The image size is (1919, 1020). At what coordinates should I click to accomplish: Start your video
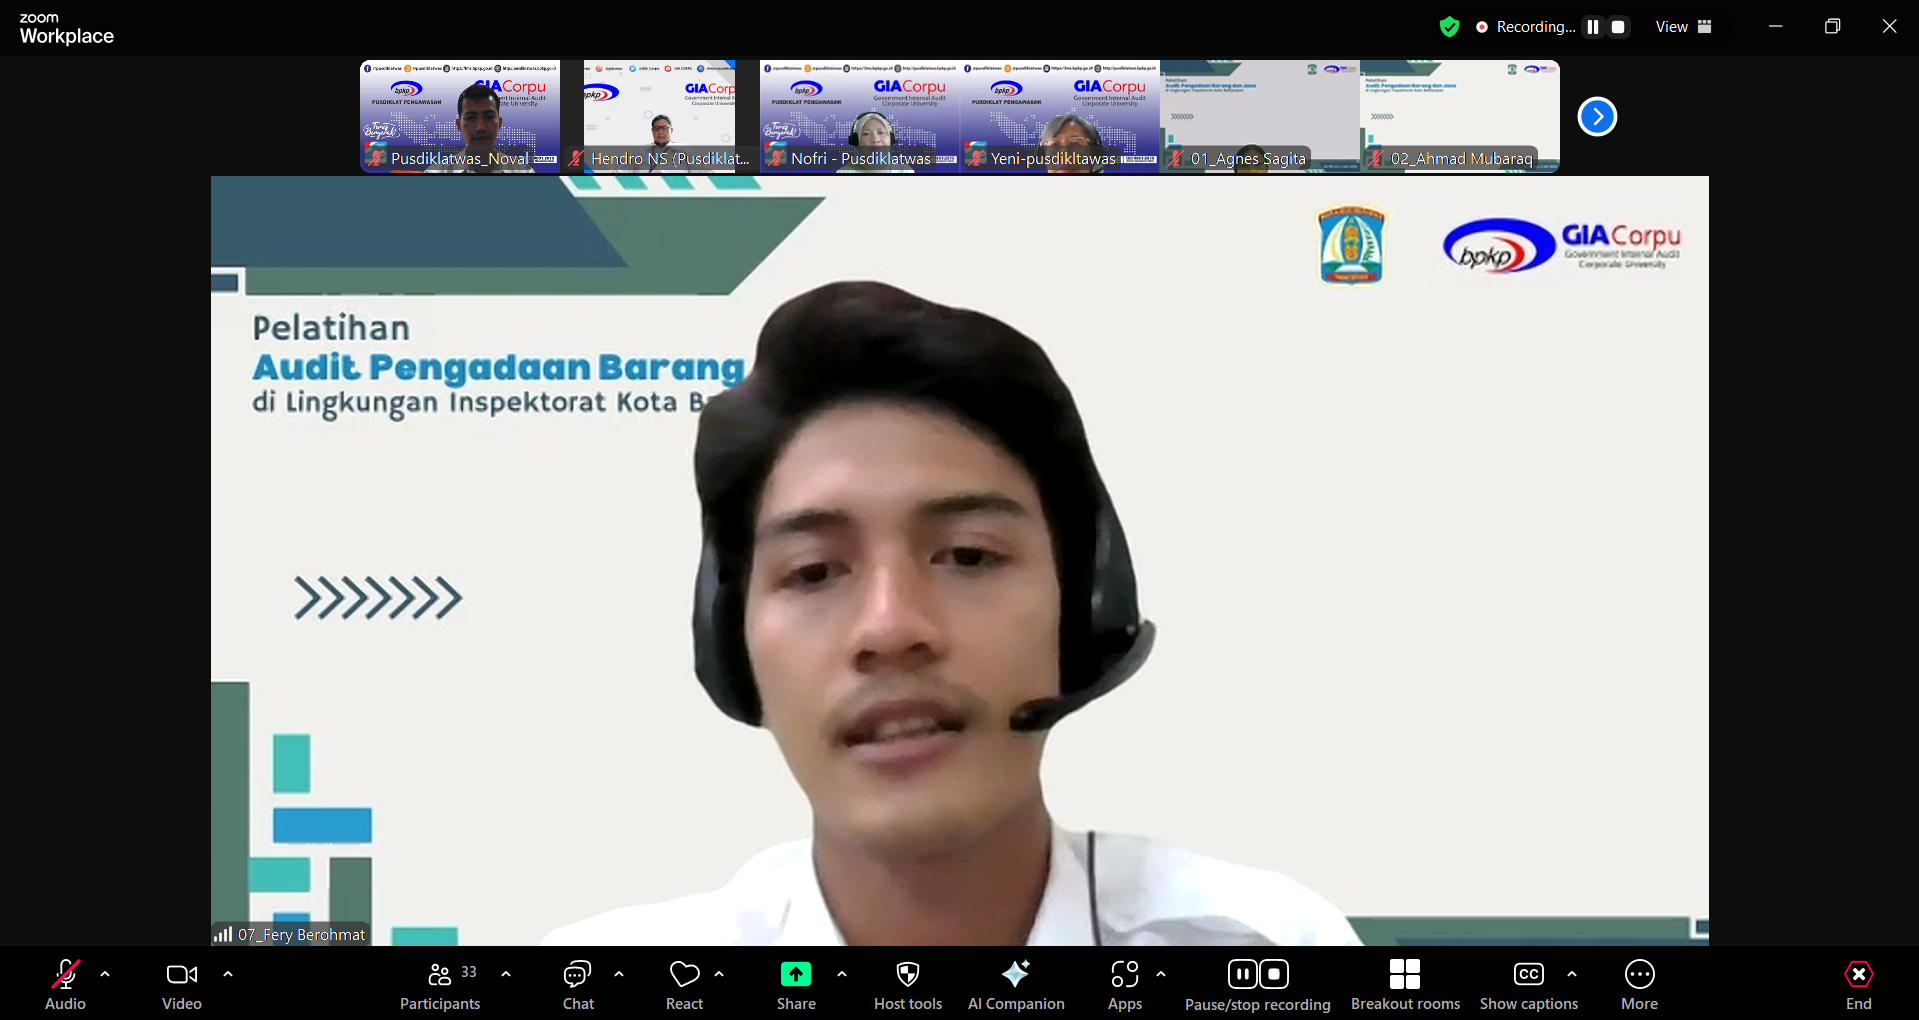click(181, 984)
